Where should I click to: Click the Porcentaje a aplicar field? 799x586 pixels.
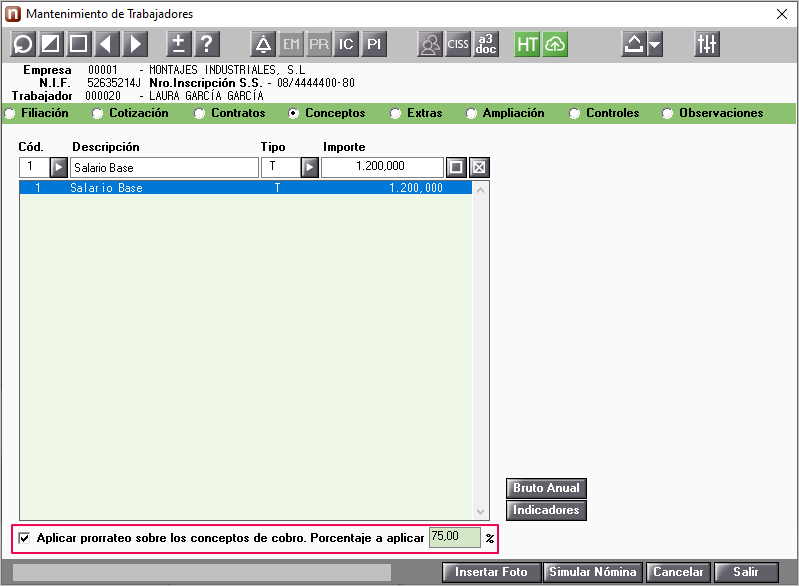454,537
